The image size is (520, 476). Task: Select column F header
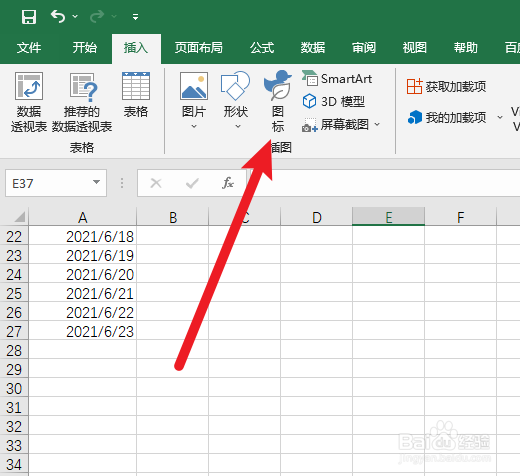(x=461, y=217)
